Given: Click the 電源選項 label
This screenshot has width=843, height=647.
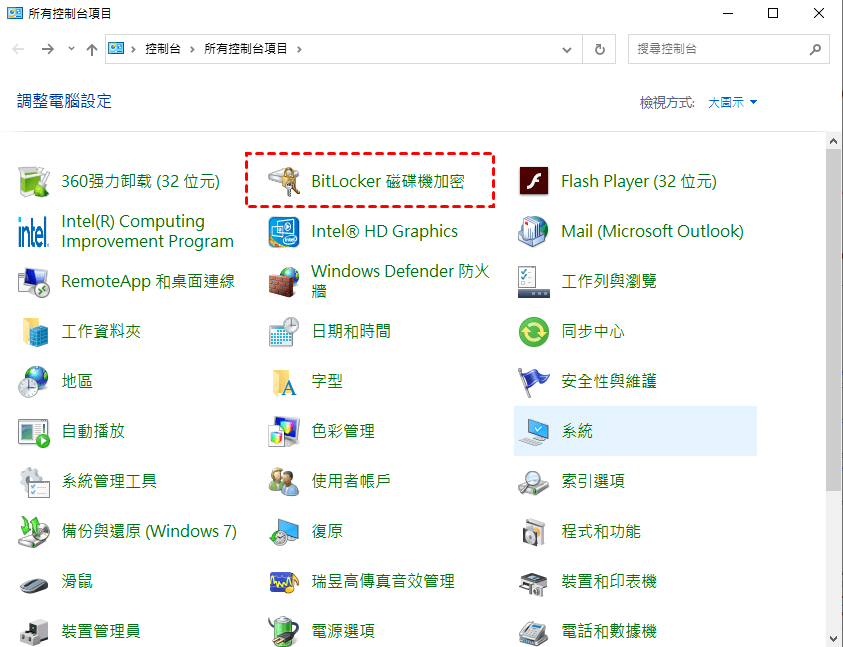Looking at the screenshot, I should click(x=343, y=630).
